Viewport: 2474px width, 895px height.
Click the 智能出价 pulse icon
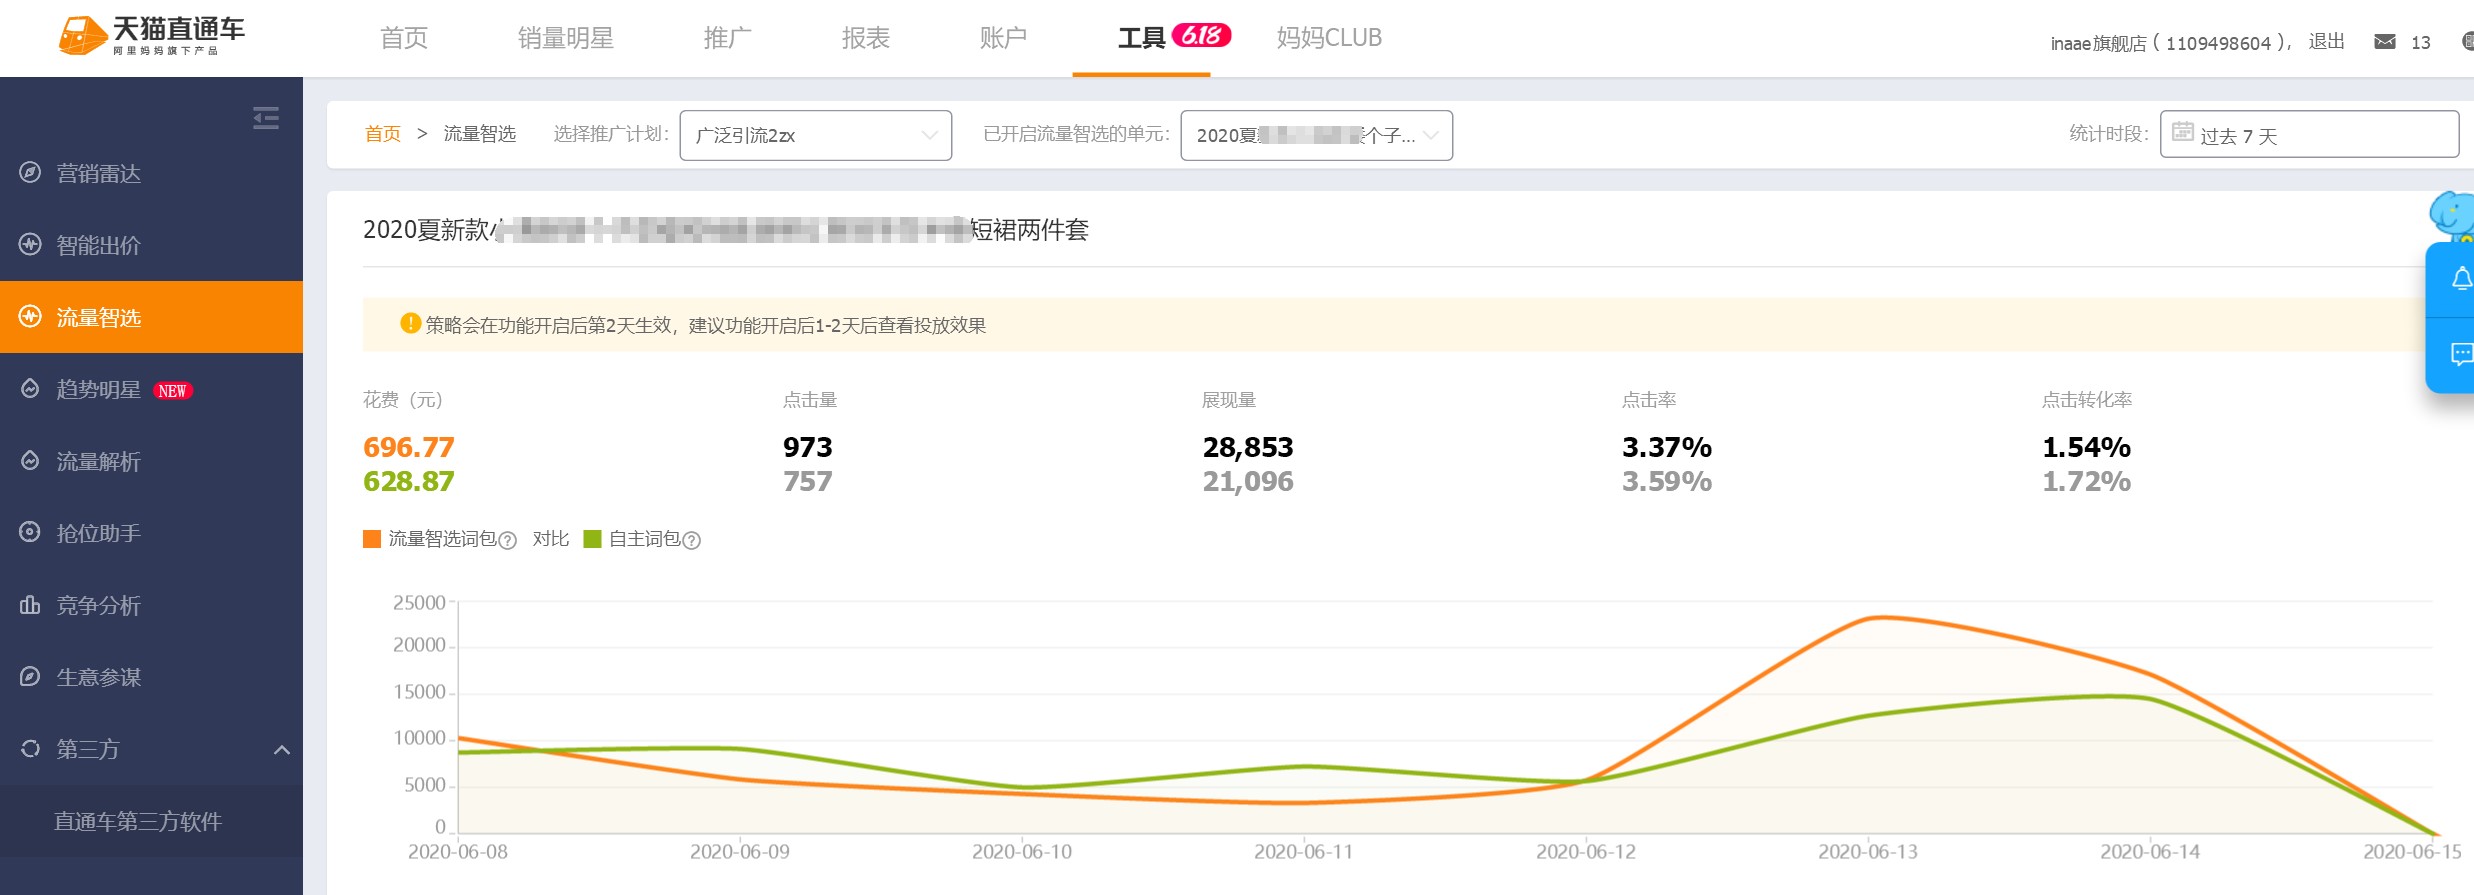[30, 244]
